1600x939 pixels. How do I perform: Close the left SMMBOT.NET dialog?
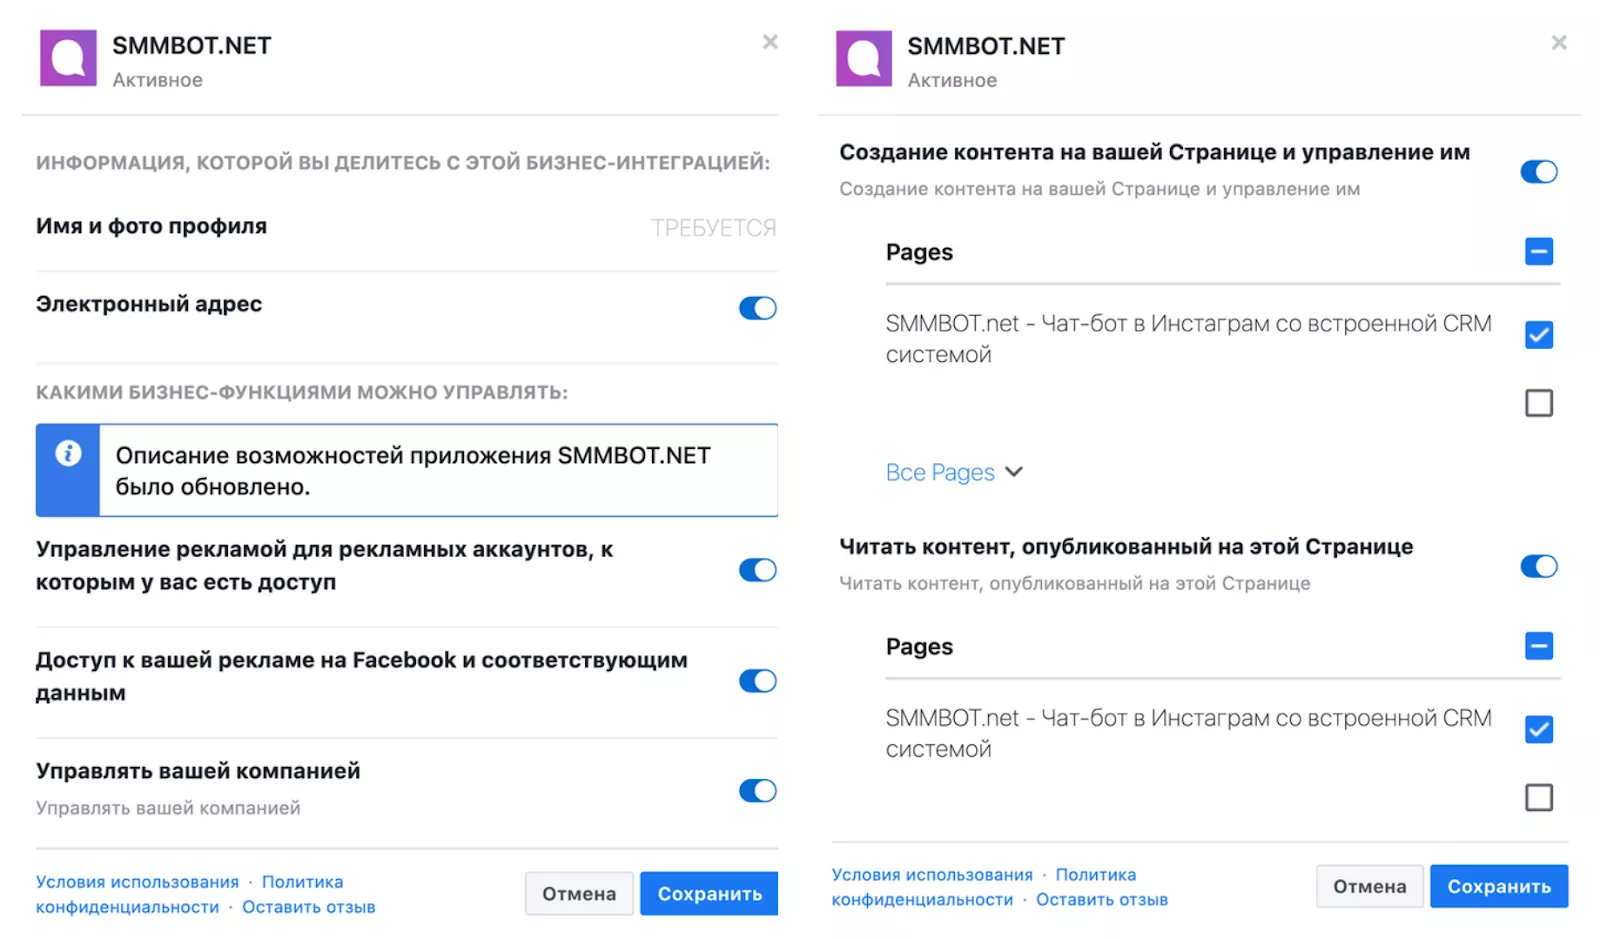point(770,42)
